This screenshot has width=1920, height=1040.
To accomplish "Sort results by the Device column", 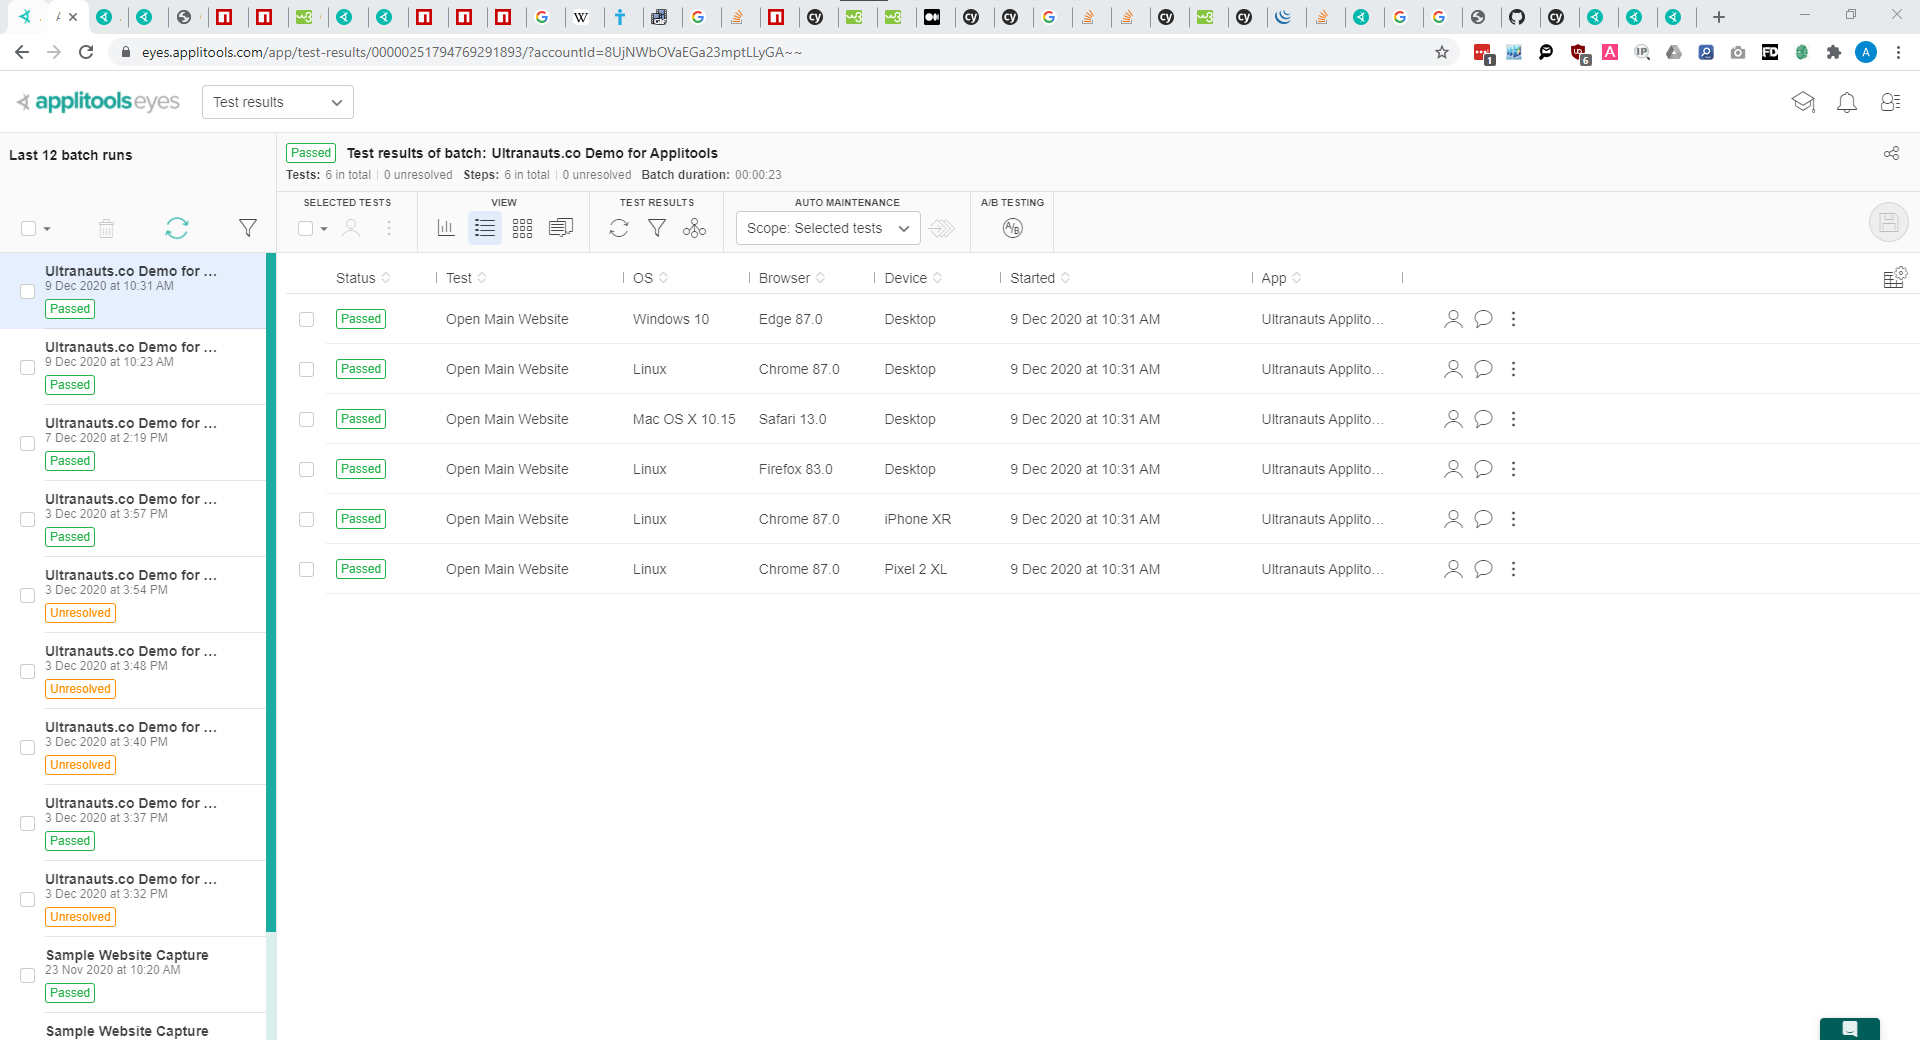I will [913, 278].
